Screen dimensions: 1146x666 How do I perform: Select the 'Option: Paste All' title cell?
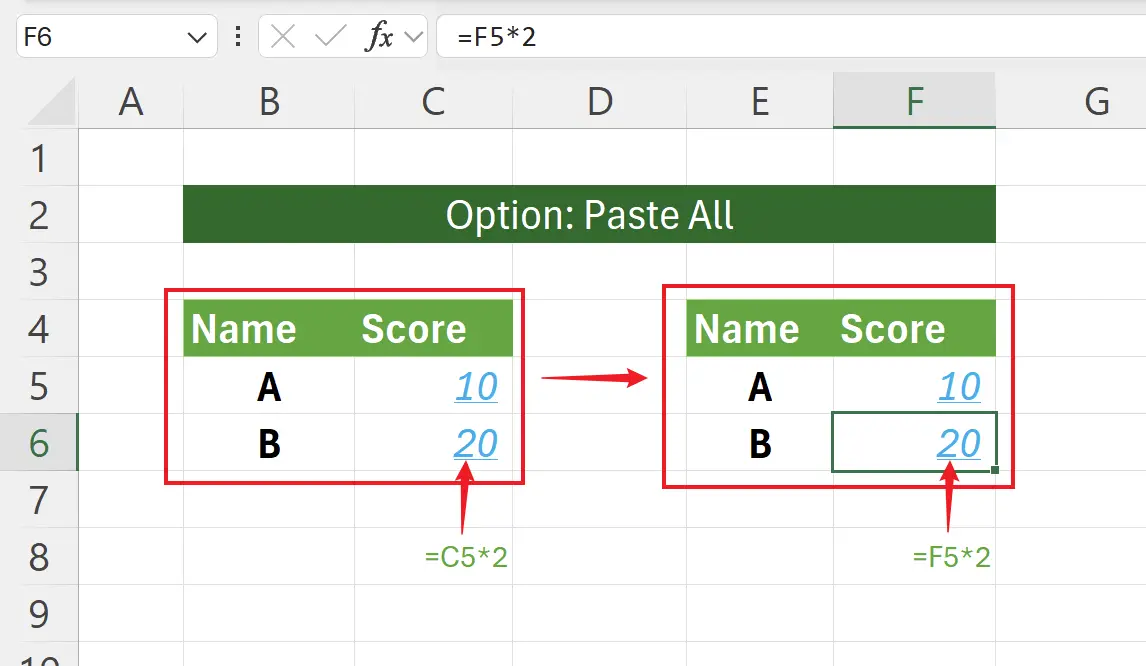pyautogui.click(x=589, y=214)
